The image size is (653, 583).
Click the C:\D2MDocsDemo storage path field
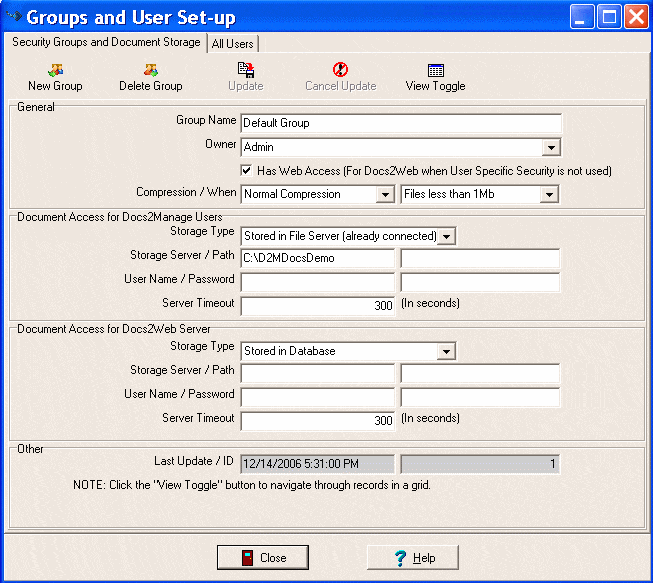pos(317,259)
